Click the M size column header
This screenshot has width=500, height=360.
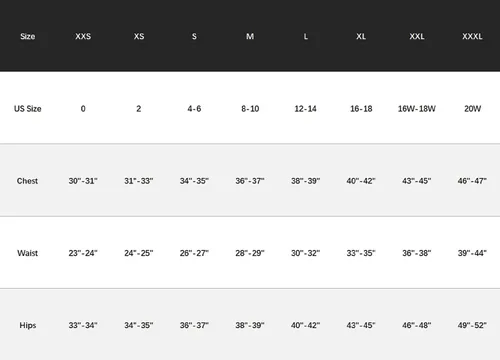tap(250, 36)
